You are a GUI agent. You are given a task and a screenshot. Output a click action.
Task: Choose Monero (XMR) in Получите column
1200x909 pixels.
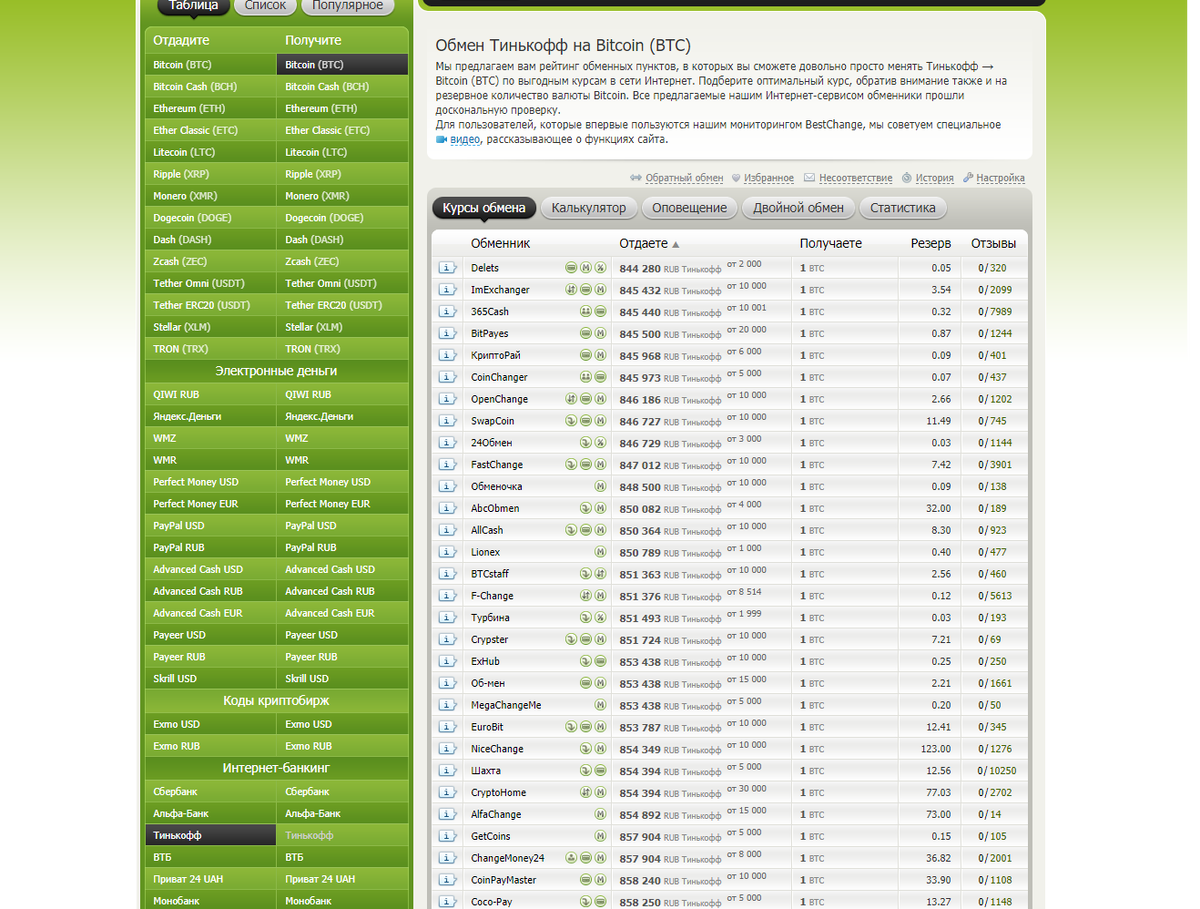(342, 196)
